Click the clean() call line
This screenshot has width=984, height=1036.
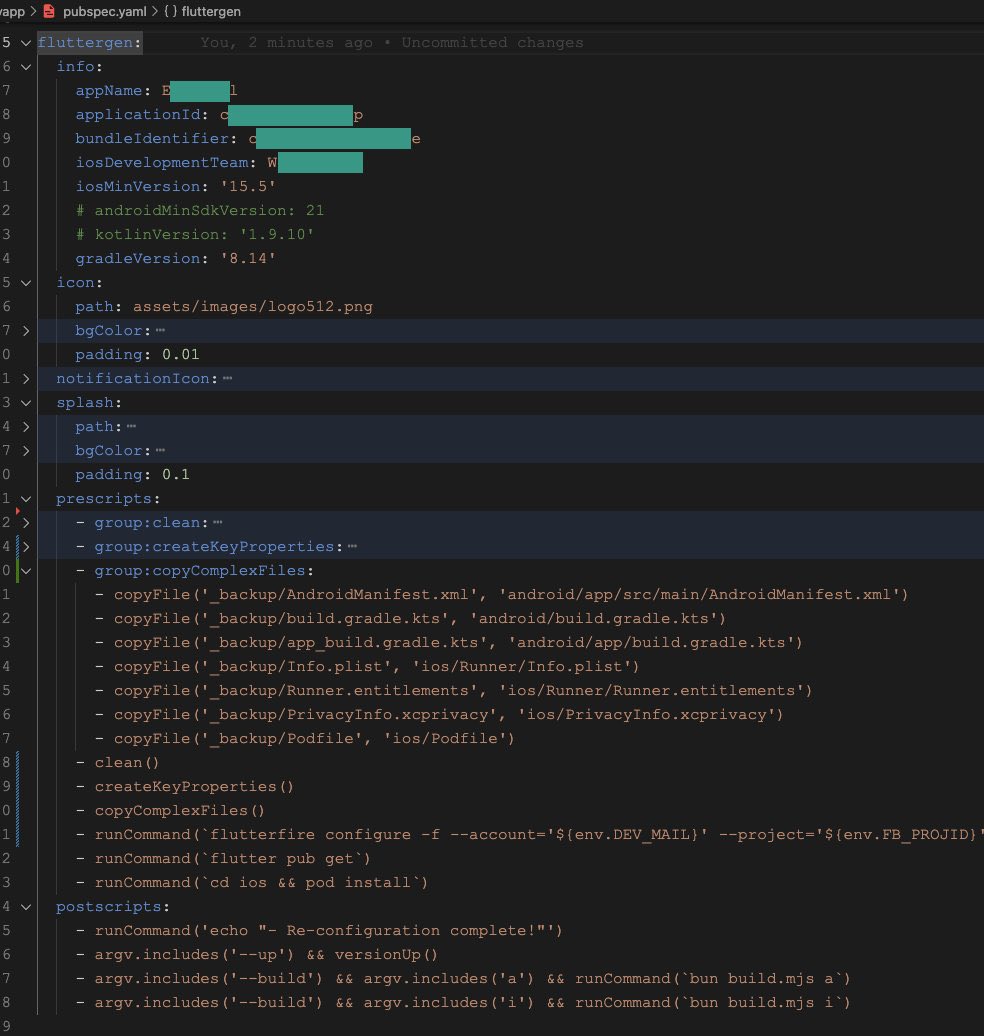(x=118, y=762)
